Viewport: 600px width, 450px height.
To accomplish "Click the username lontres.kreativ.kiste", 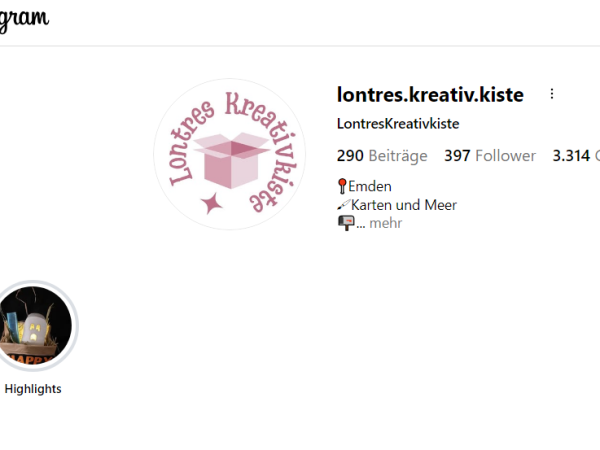I will (x=430, y=95).
